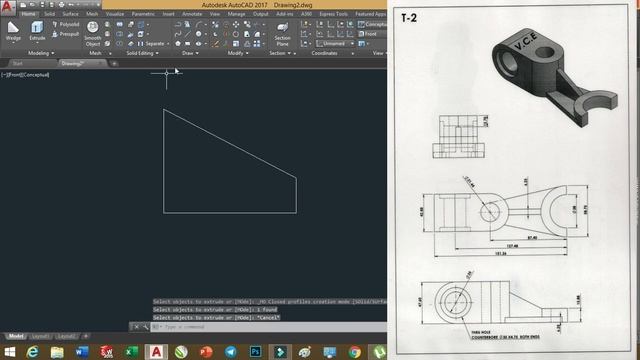
Task: Open the Conceptual visual style dropdown
Action: [x=372, y=24]
